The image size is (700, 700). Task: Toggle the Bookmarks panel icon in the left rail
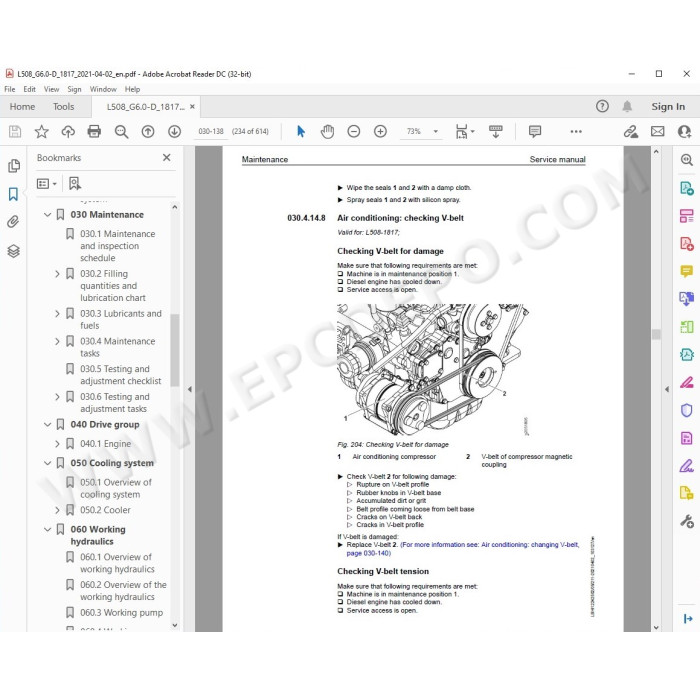click(13, 194)
